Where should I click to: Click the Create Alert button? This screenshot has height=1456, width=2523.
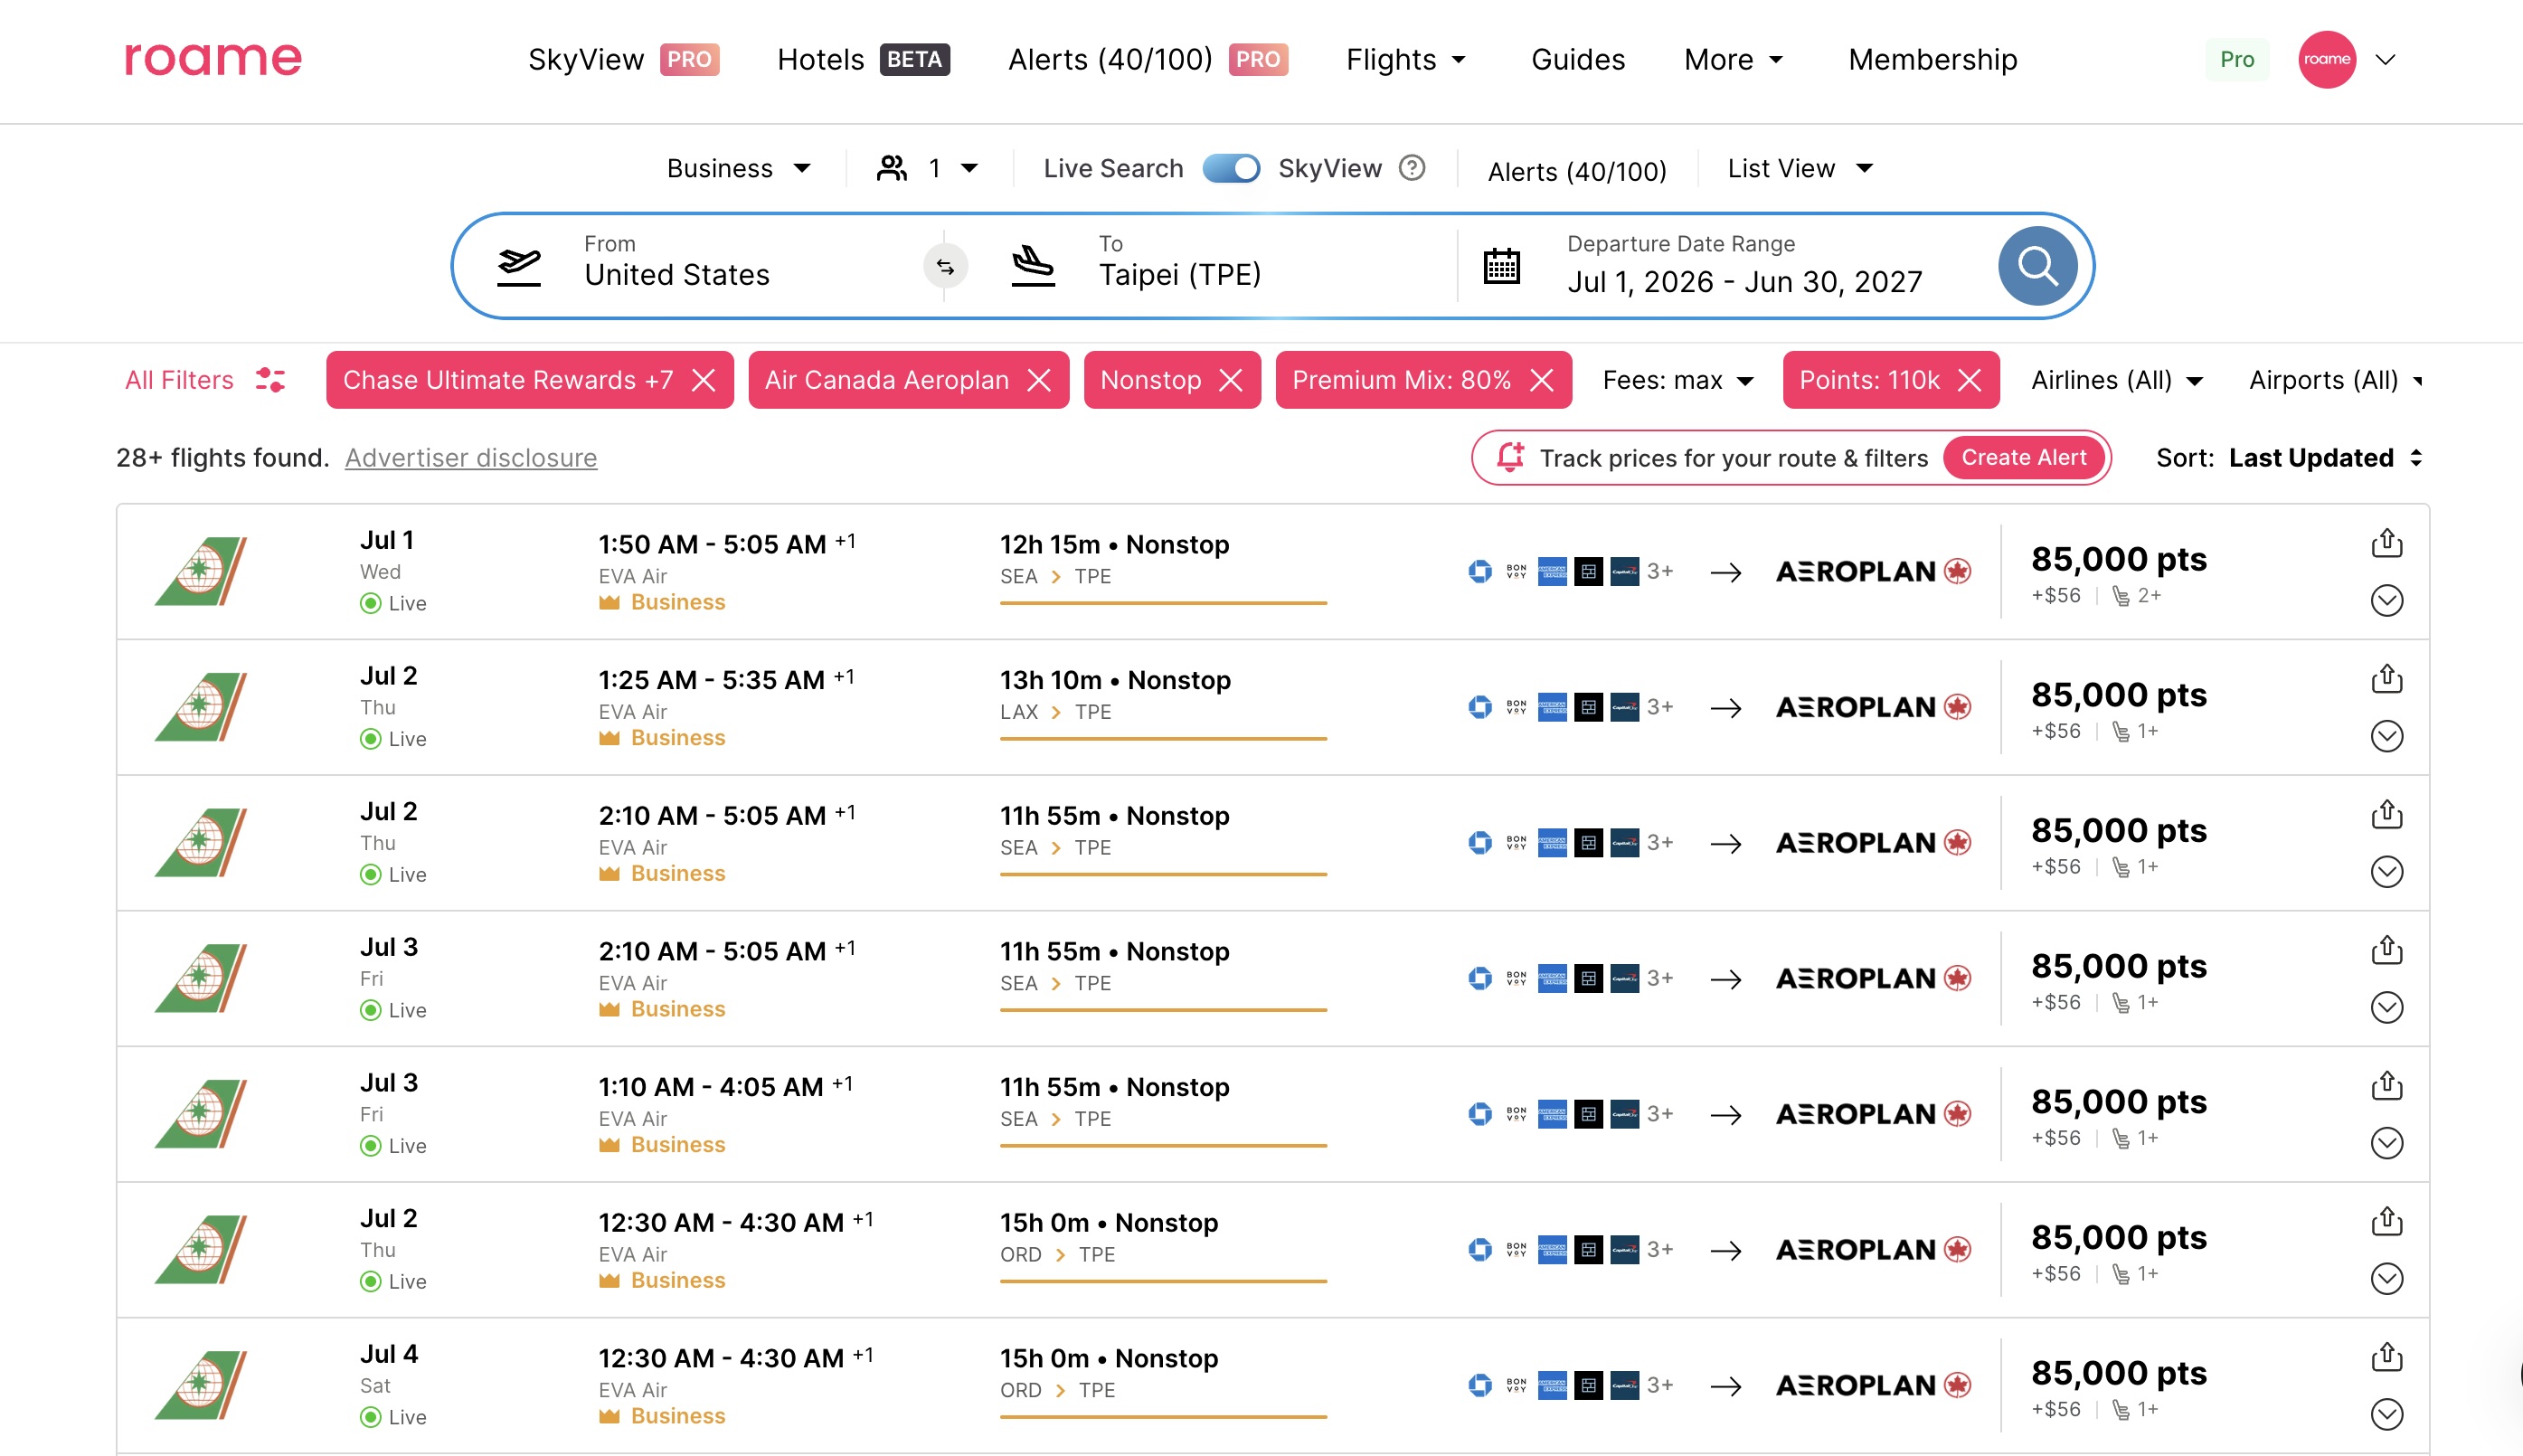2023,457
